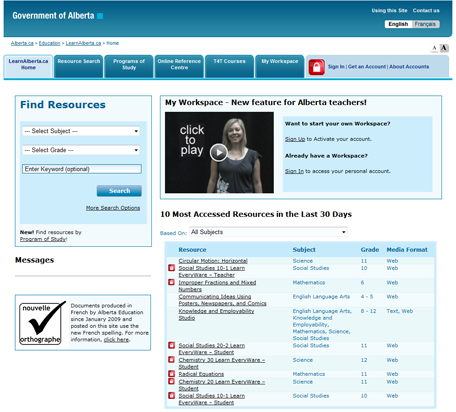This screenshot has height=412, width=456.
Task: Click the Grade column header
Action: (x=370, y=250)
